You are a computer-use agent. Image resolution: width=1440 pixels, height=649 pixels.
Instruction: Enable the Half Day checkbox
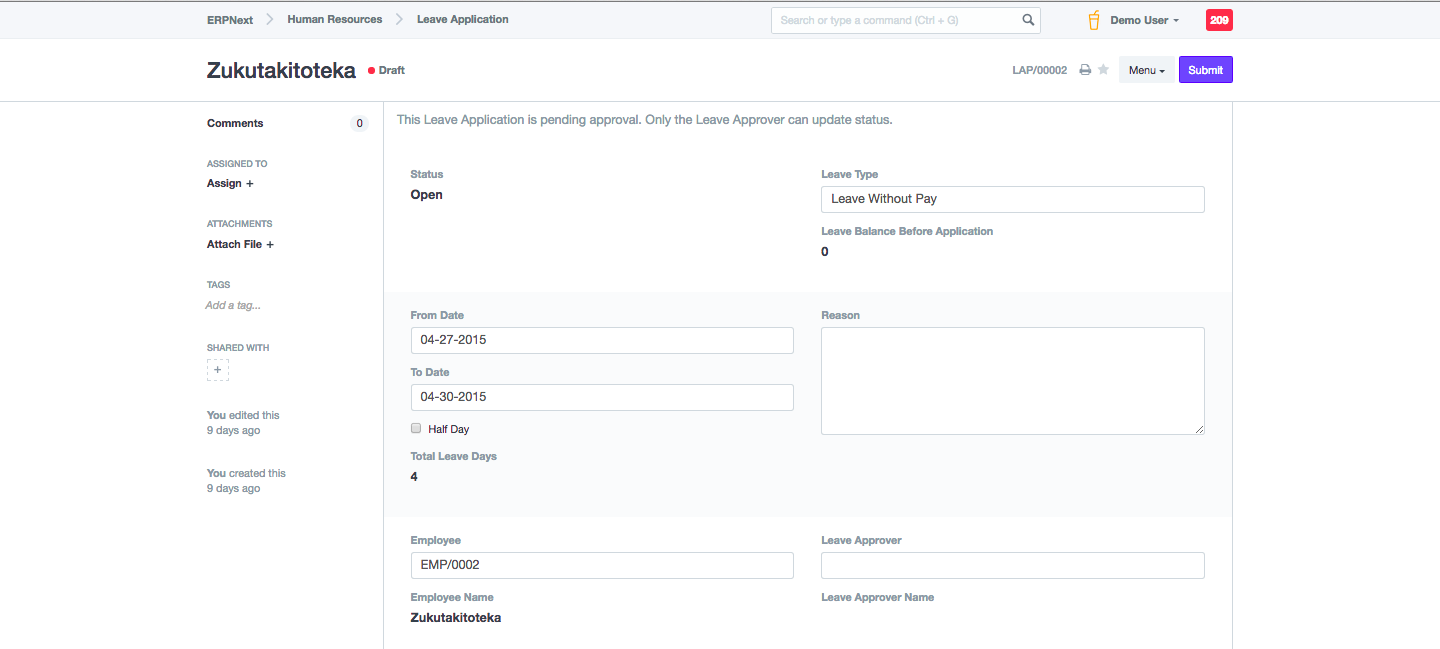(416, 428)
